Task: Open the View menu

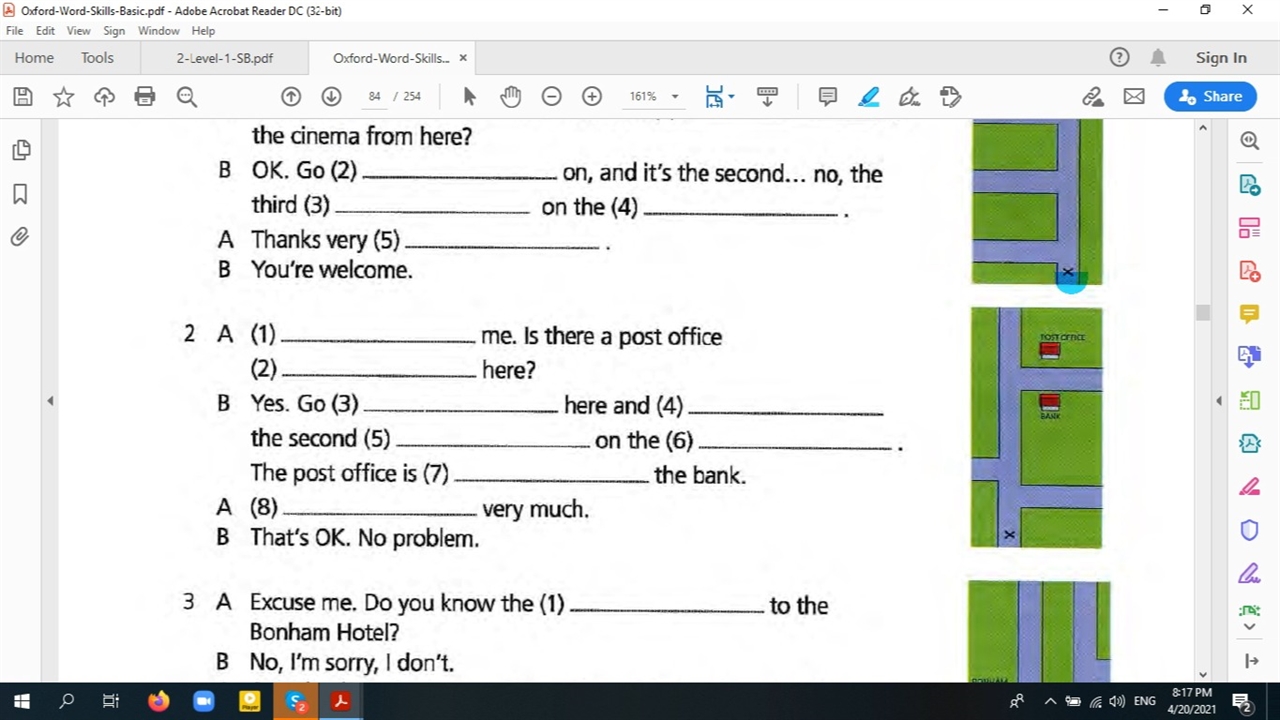Action: tap(78, 31)
